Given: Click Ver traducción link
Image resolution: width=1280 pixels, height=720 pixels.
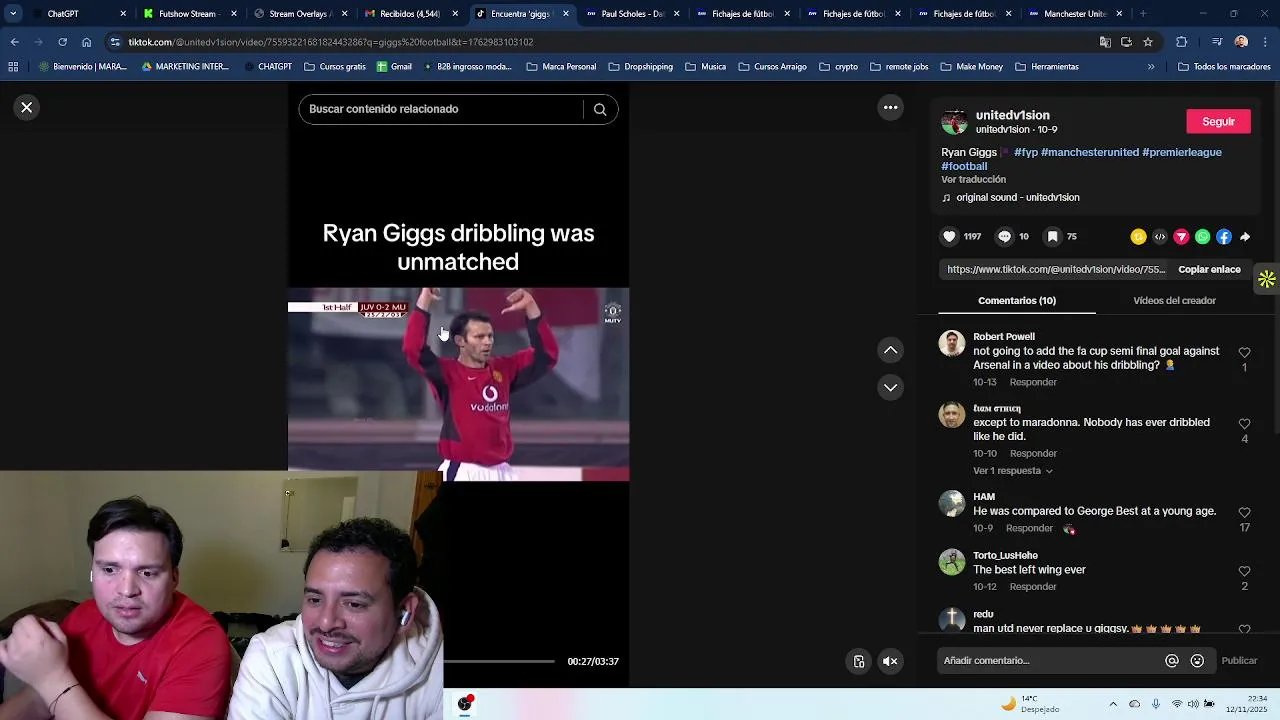Looking at the screenshot, I should [x=973, y=179].
